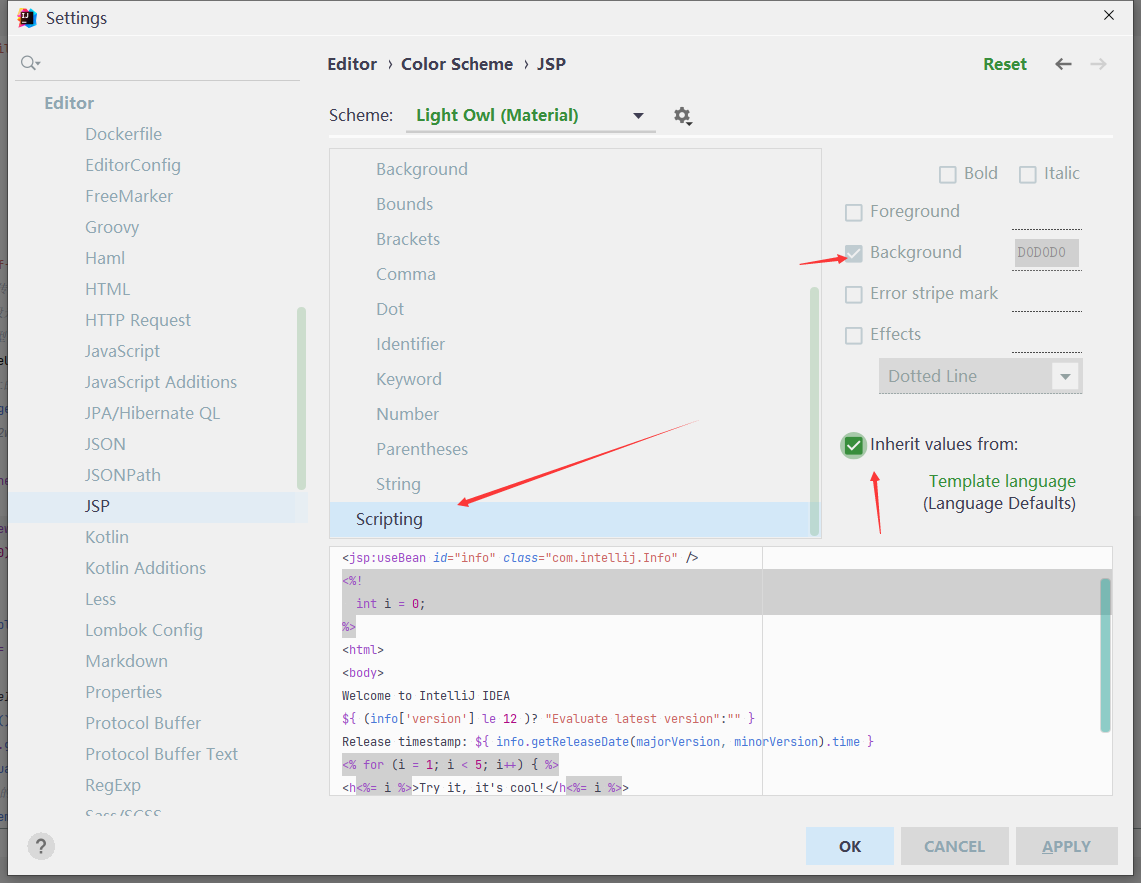The image size is (1141, 883).
Task: Go back with the left arrow
Action: (1063, 64)
